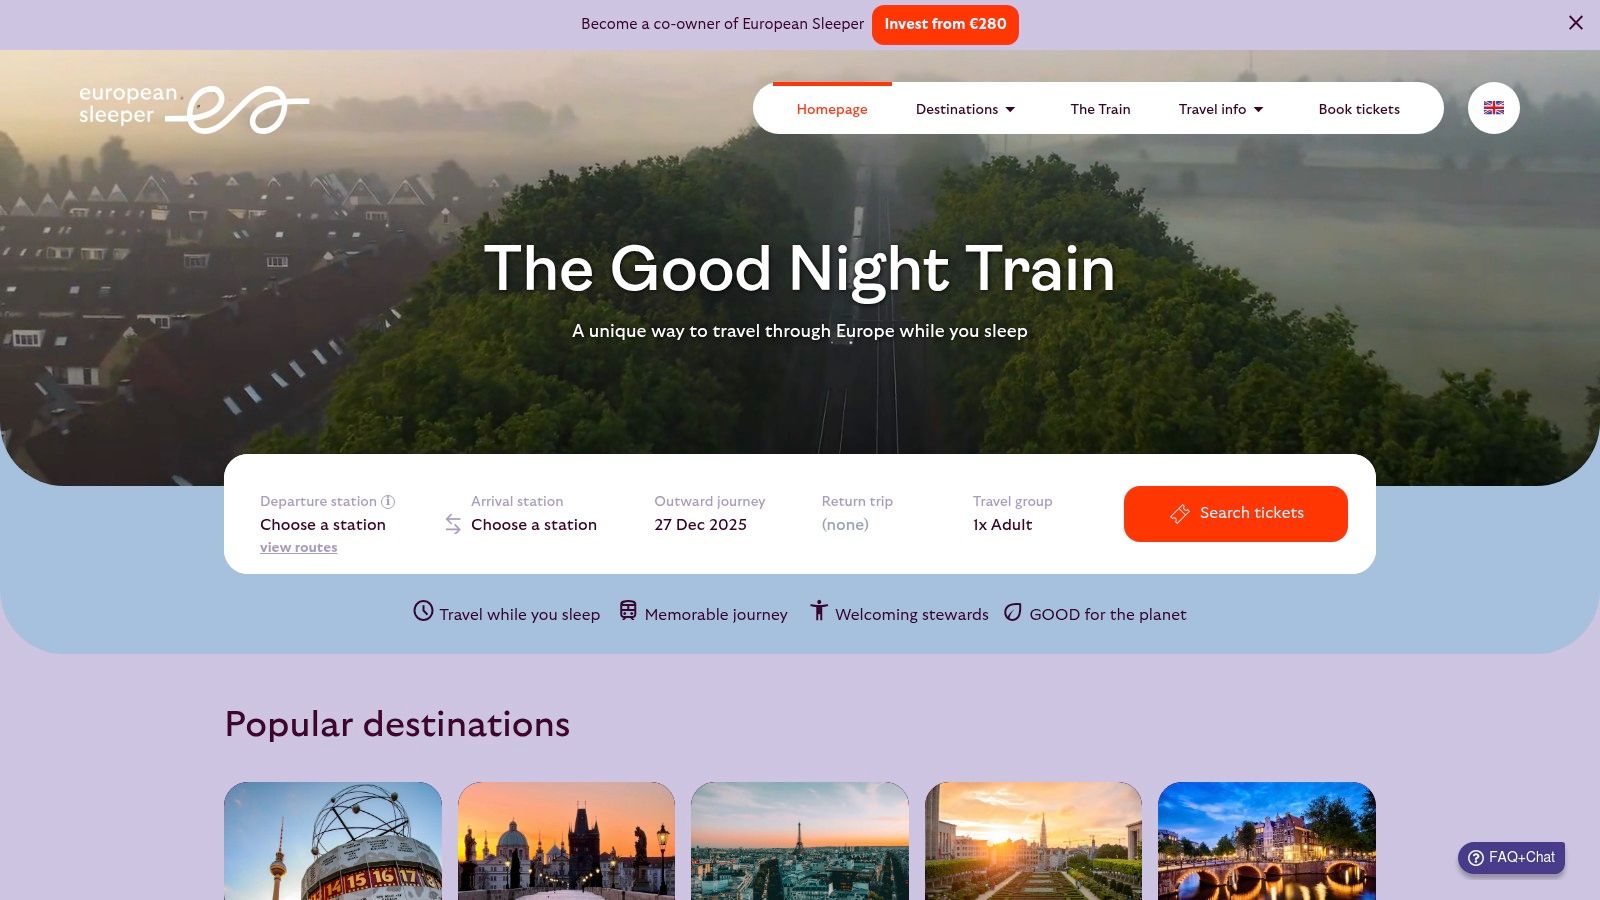Click the train icon beside Memorable journey
This screenshot has width=1600, height=900.
click(628, 610)
